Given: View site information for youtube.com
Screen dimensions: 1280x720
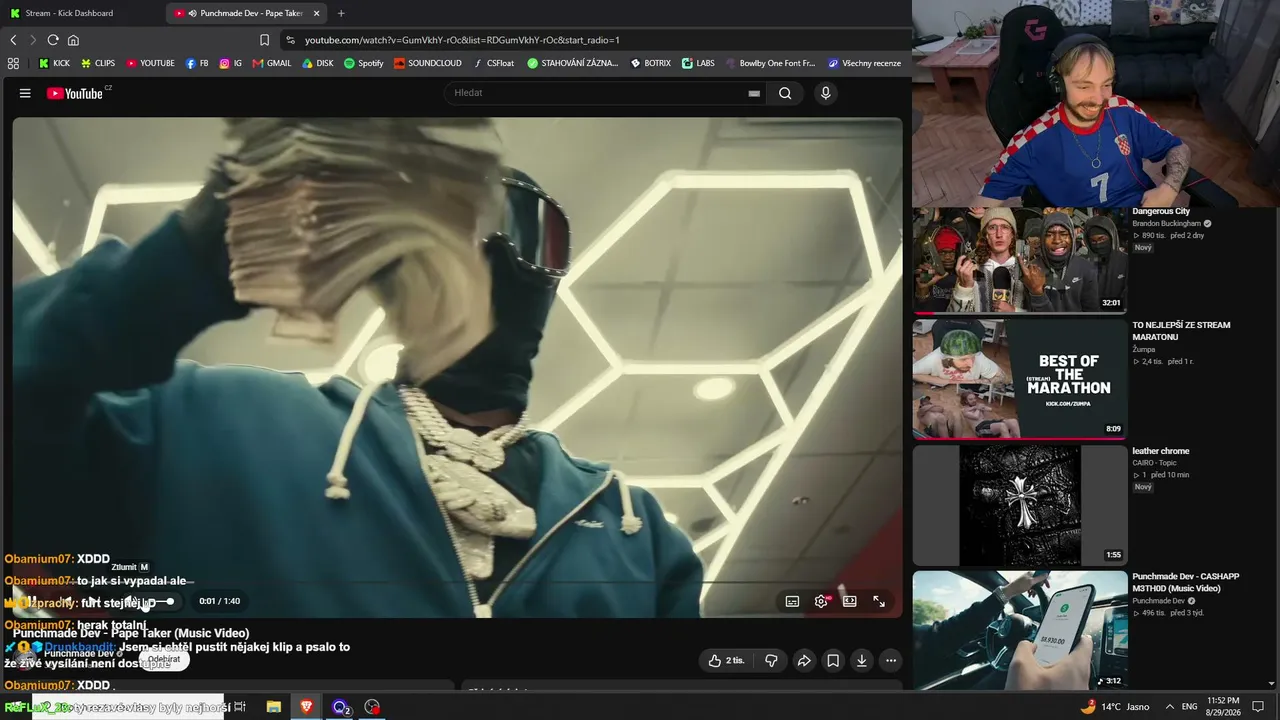Looking at the screenshot, I should pos(290,40).
